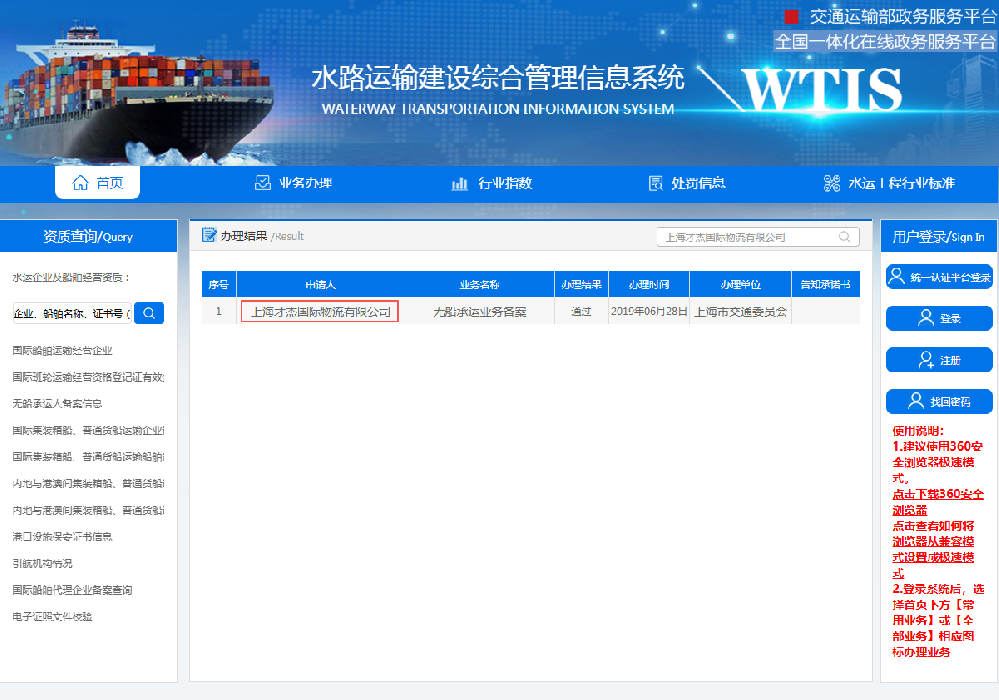
Task: Click the 上海市交通委员会 cell
Action: point(740,311)
